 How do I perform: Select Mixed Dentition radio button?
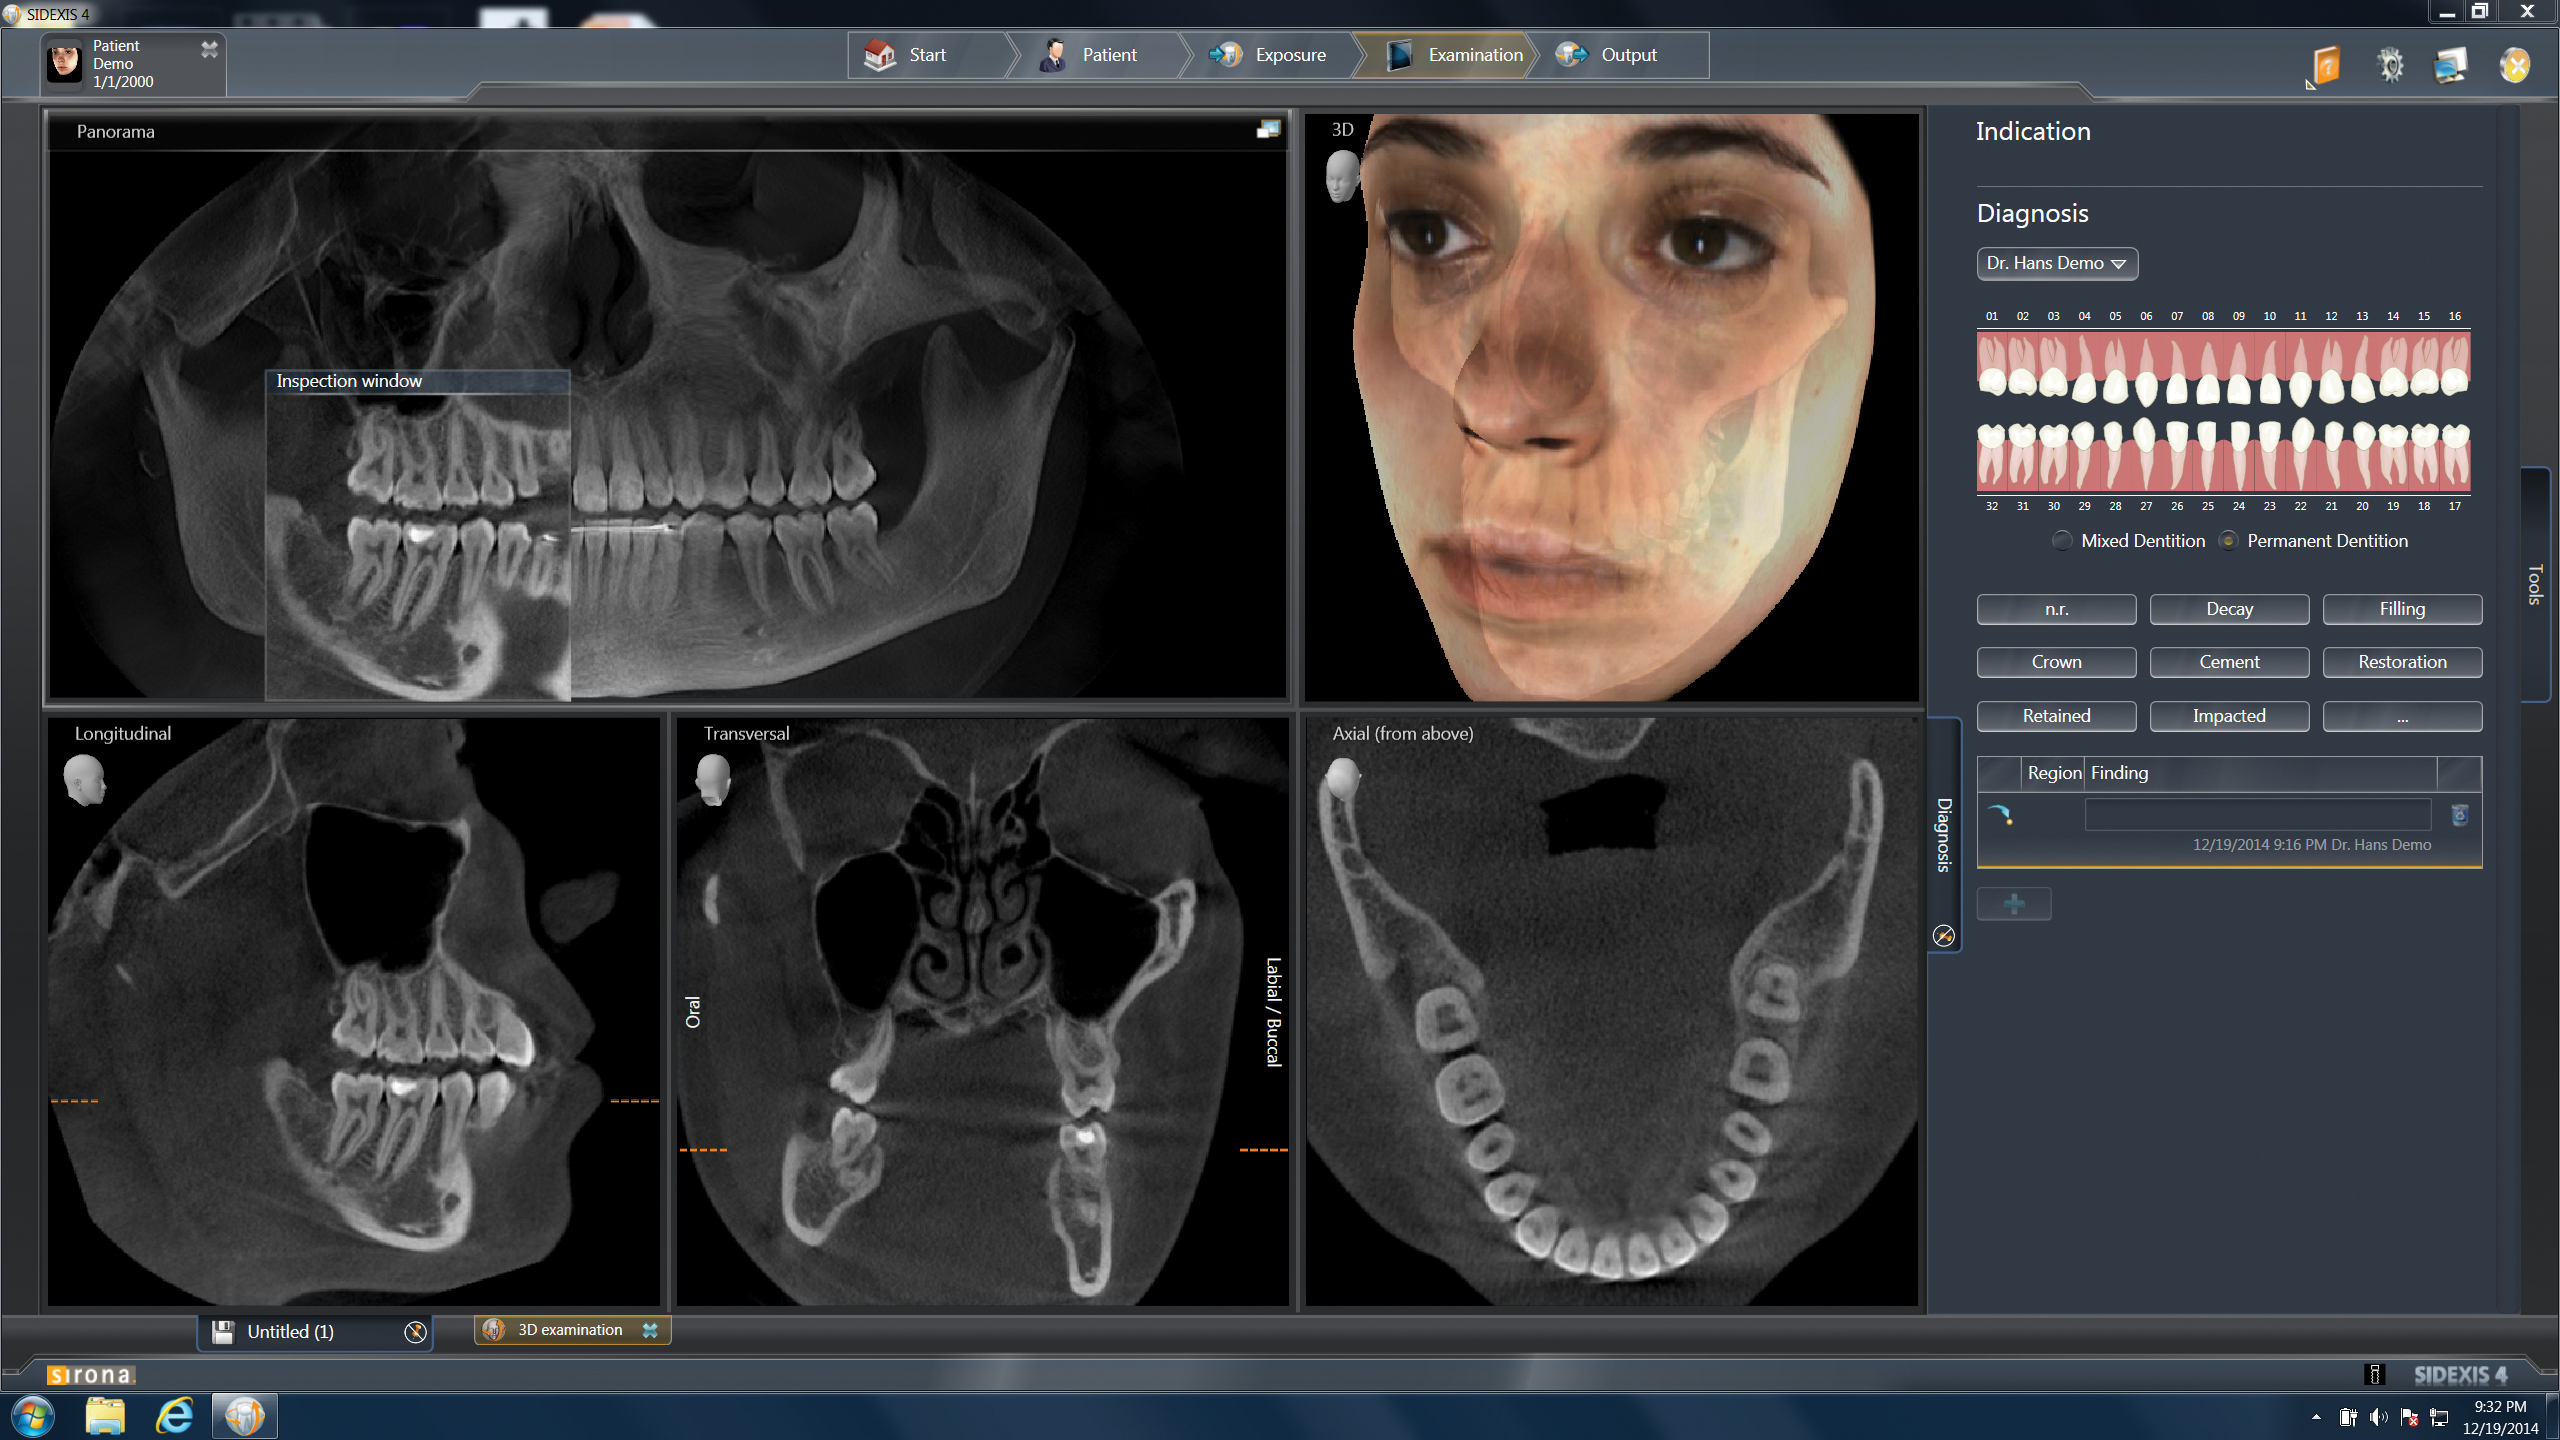2062,541
